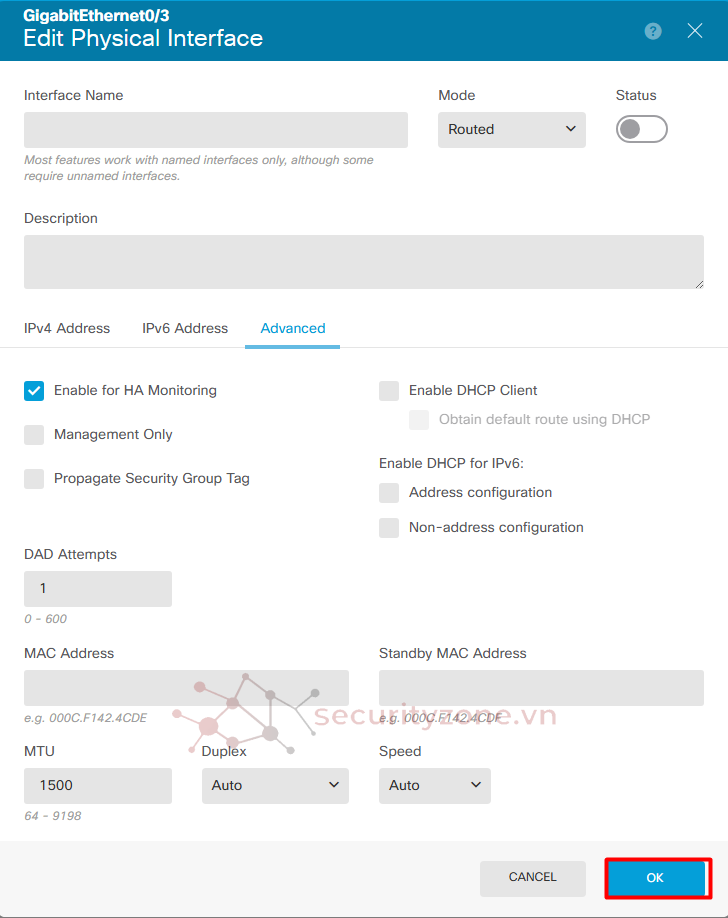Expand the Speed dropdown
The width and height of the screenshot is (728, 918).
click(434, 786)
